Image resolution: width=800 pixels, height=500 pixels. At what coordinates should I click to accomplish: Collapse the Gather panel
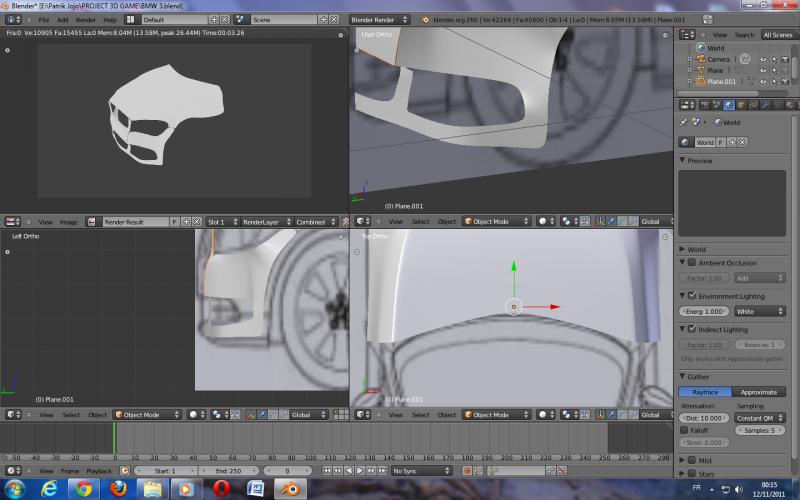click(x=683, y=377)
